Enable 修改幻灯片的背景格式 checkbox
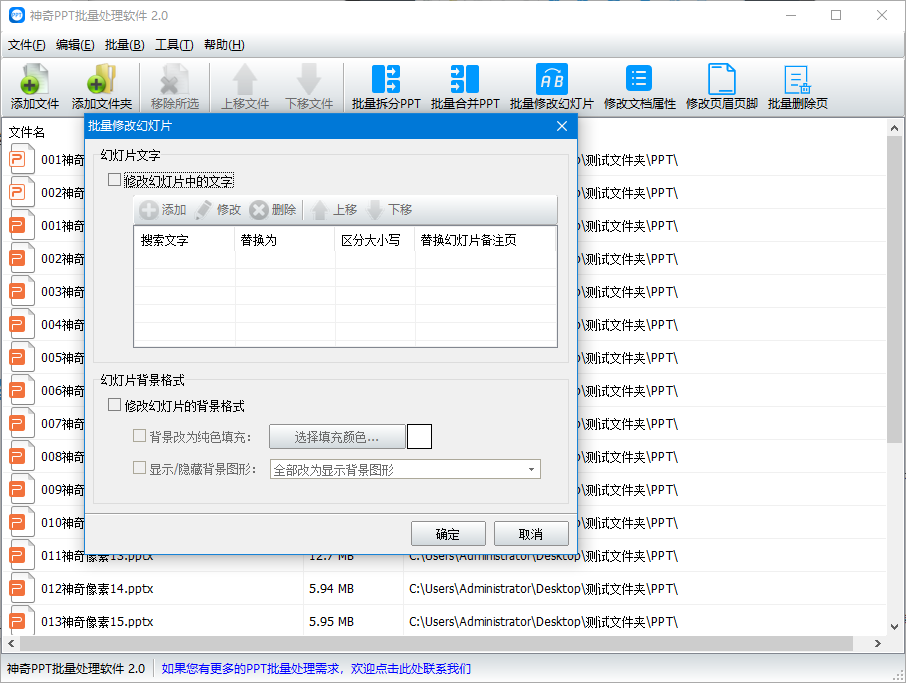This screenshot has height=683, width=906. 114,405
